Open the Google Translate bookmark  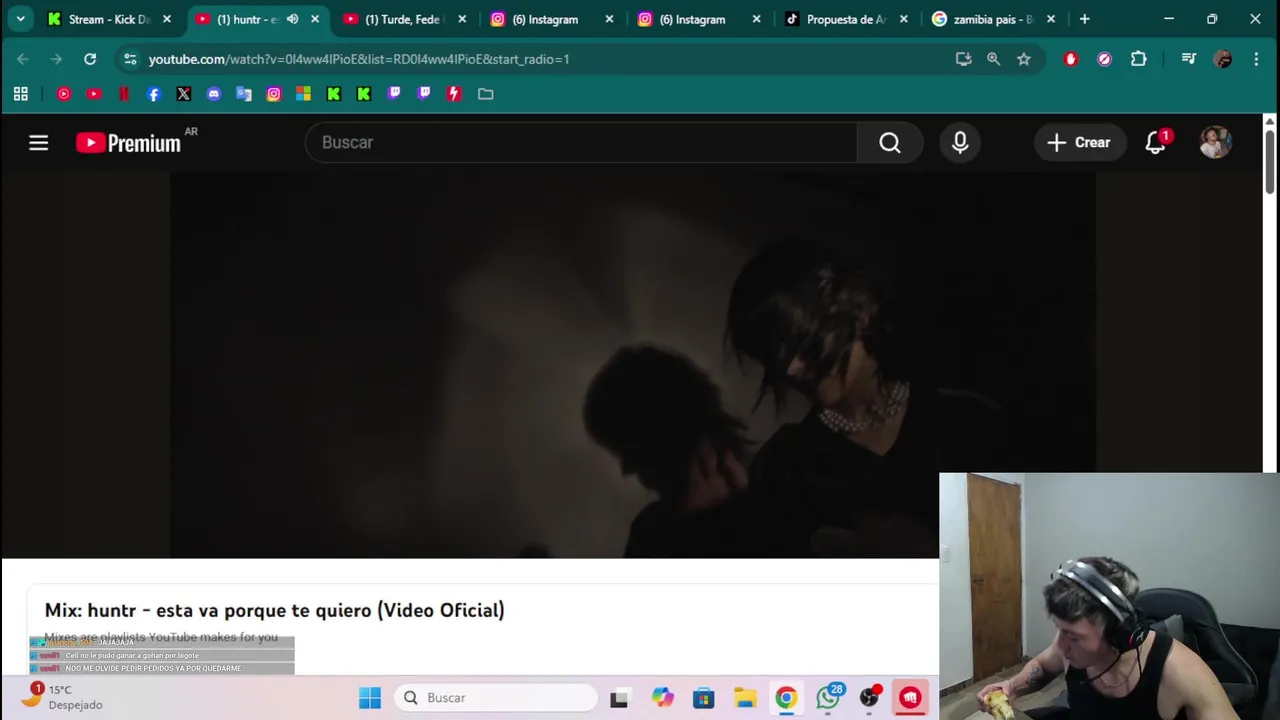[x=244, y=94]
